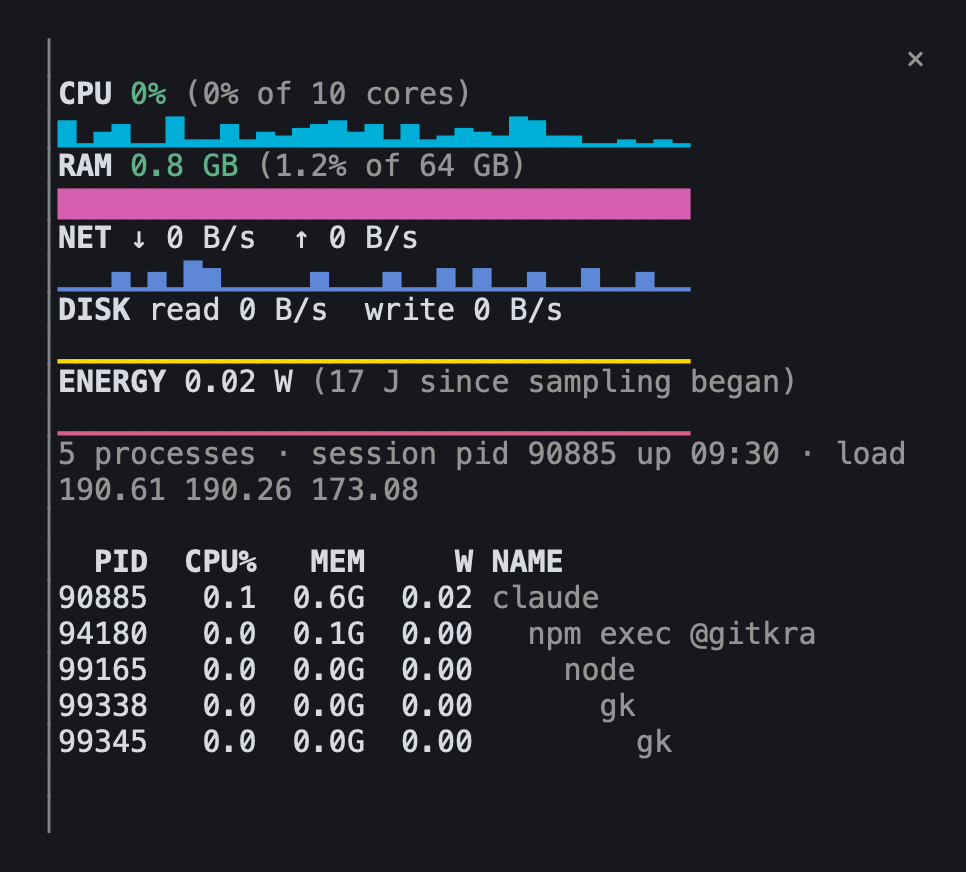Click the PID column header
966x872 pixels.
coord(121,562)
